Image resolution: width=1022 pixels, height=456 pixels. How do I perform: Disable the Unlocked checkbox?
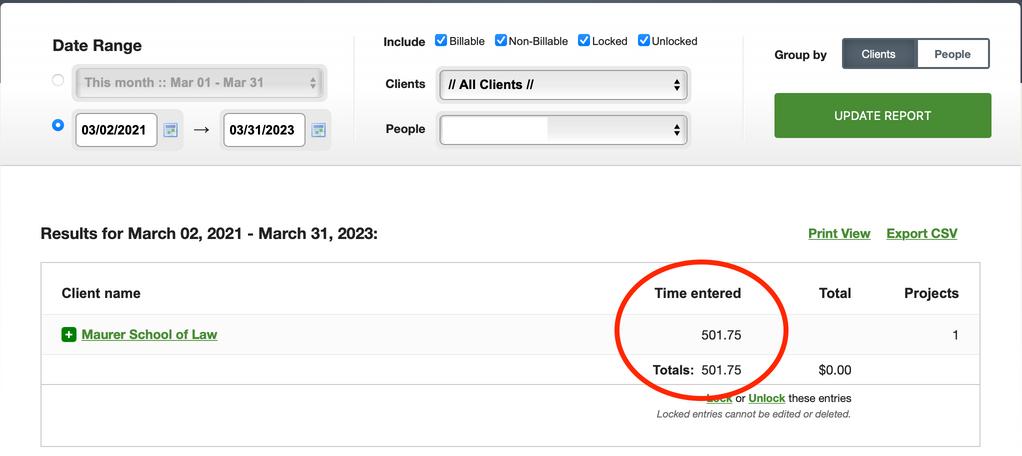(644, 40)
